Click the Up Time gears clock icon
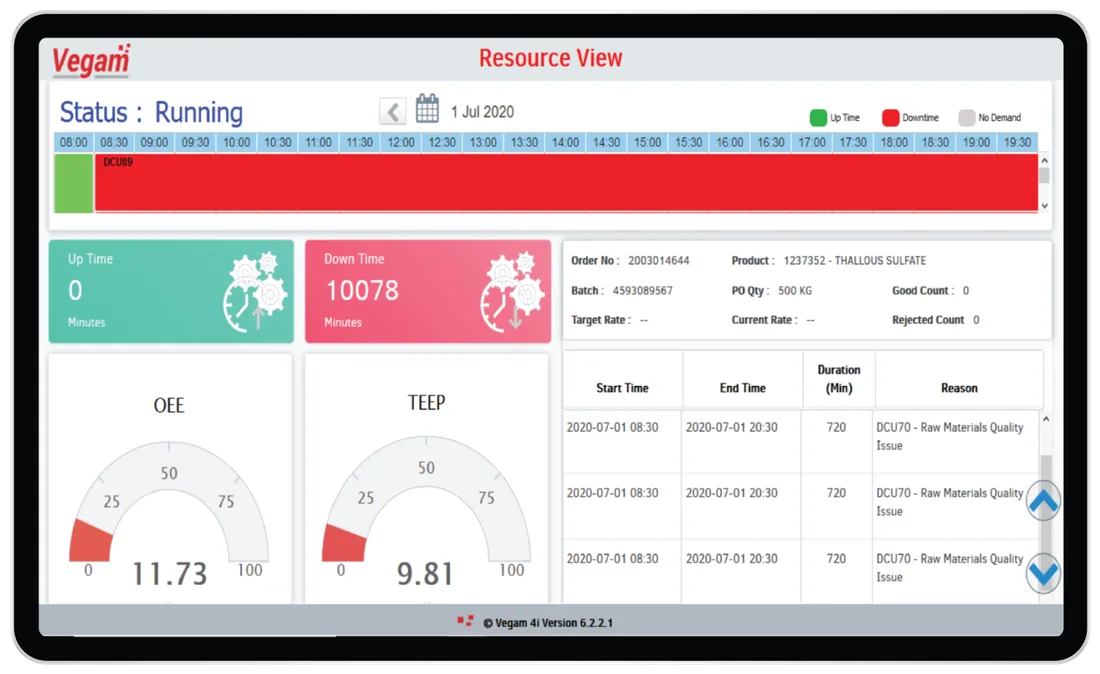Viewport: 1100px width, 674px height. pos(255,292)
